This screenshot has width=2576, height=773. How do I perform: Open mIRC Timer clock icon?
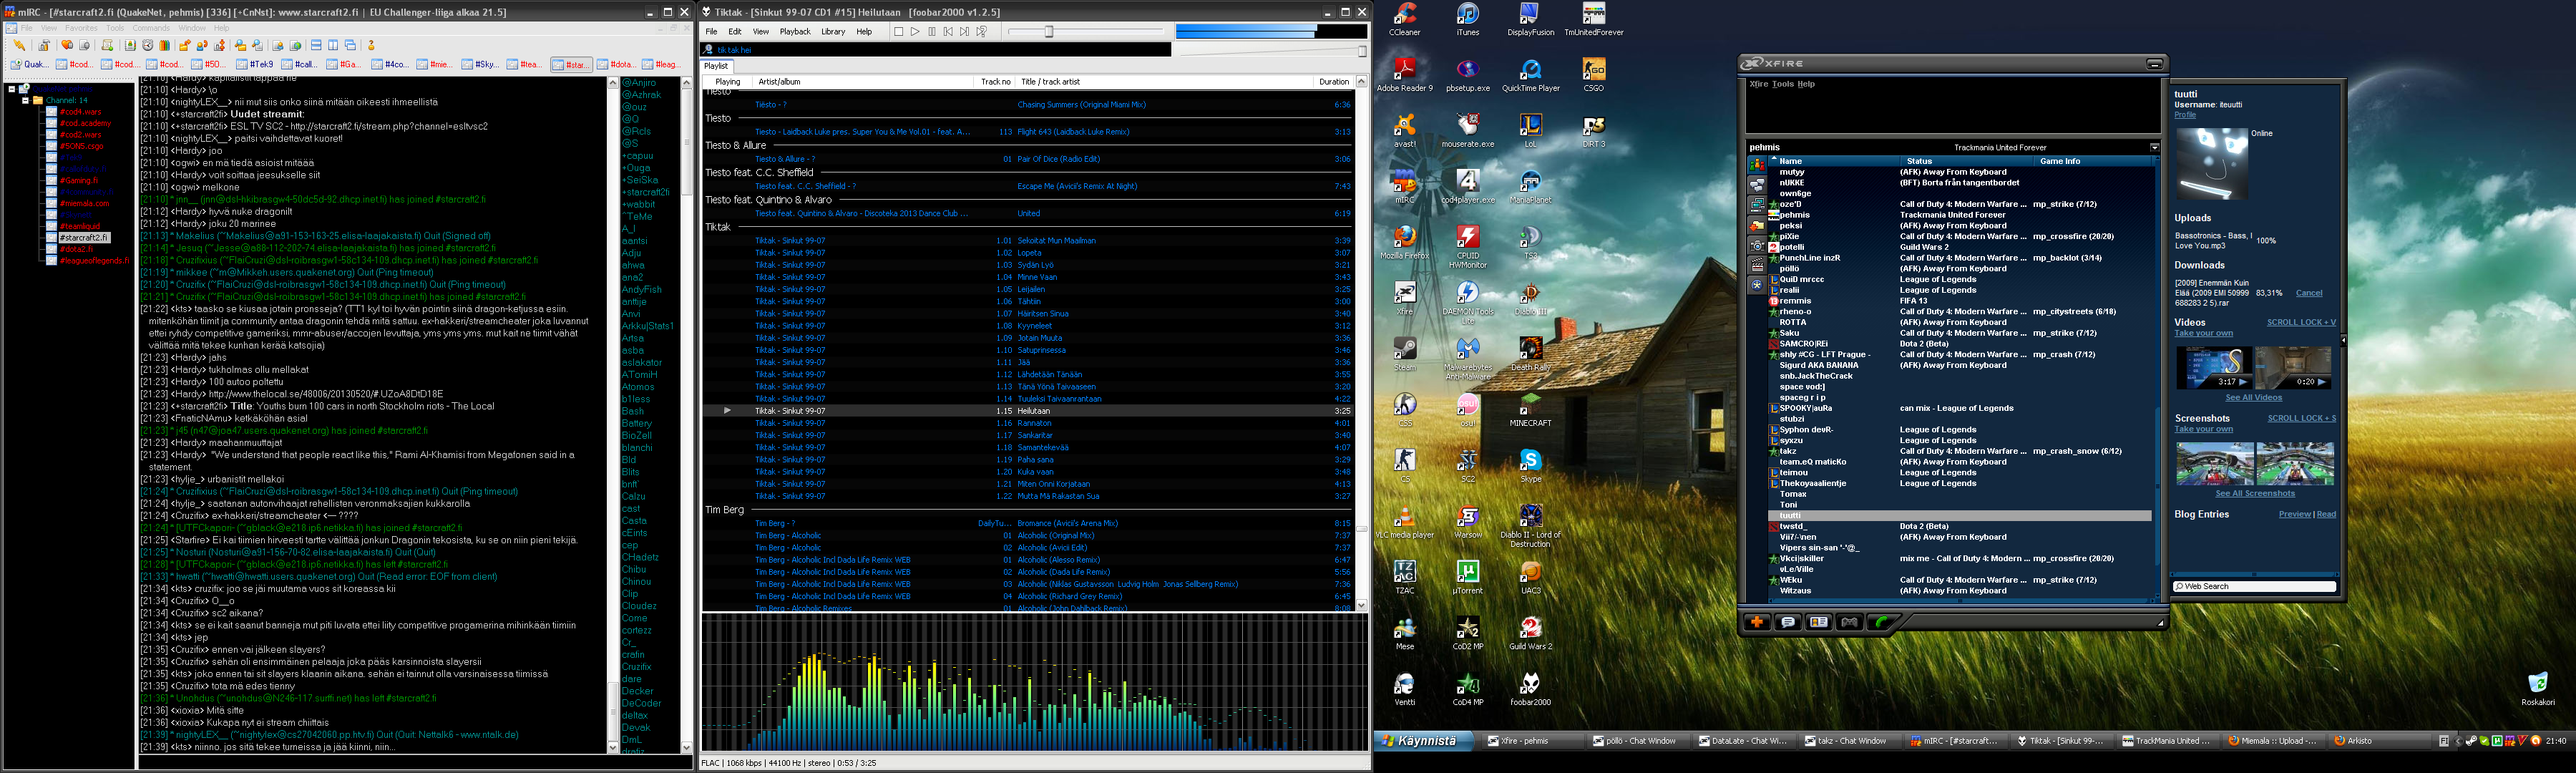148,45
